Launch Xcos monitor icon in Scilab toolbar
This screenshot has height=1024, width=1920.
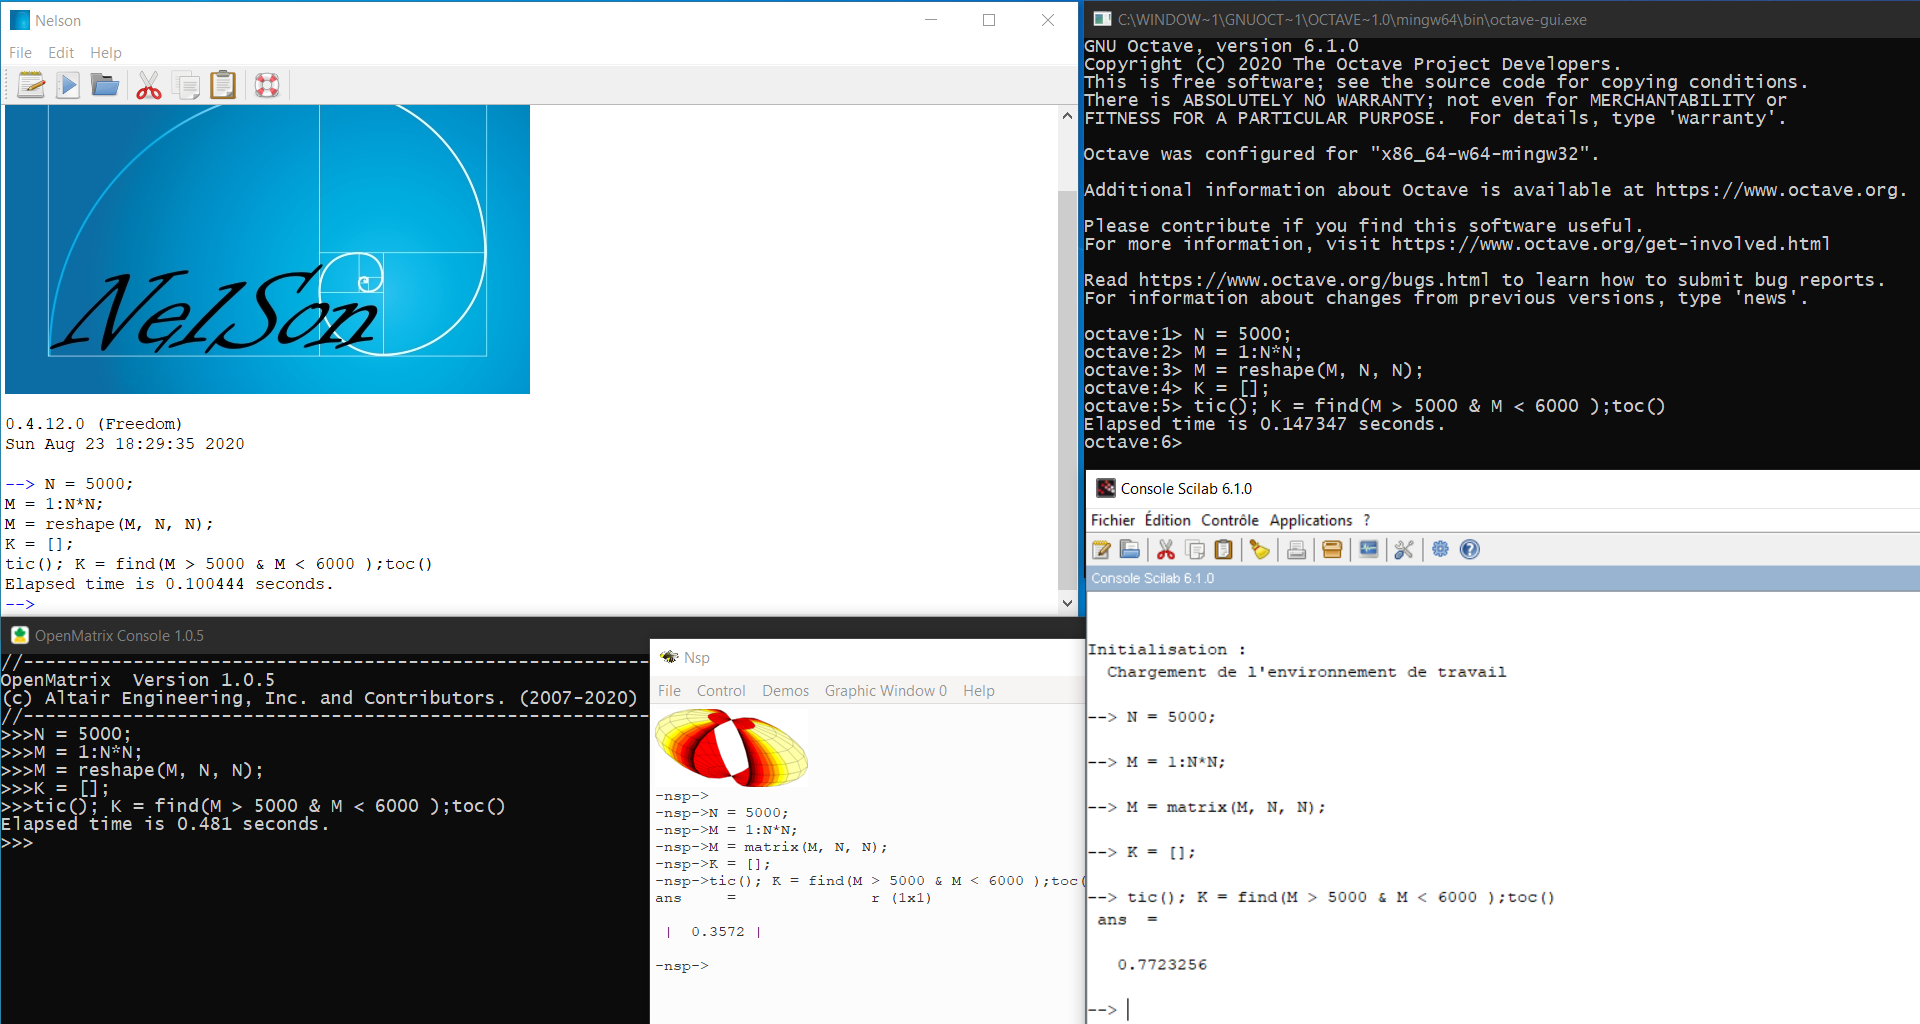pyautogui.click(x=1368, y=549)
